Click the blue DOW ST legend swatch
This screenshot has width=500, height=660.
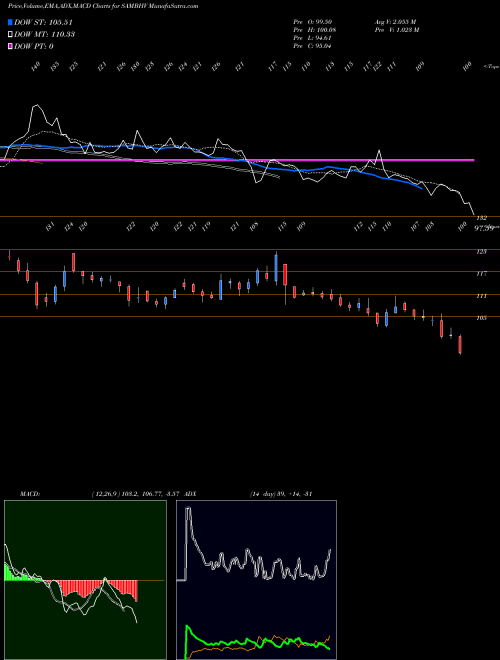point(11,22)
